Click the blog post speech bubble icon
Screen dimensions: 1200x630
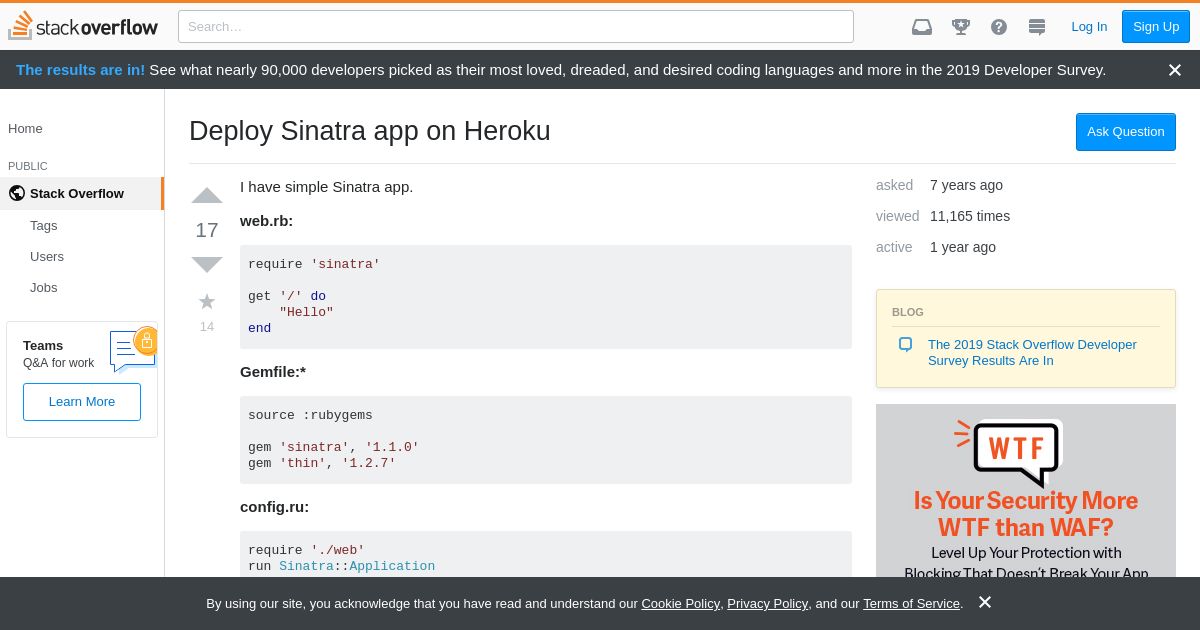(x=905, y=344)
